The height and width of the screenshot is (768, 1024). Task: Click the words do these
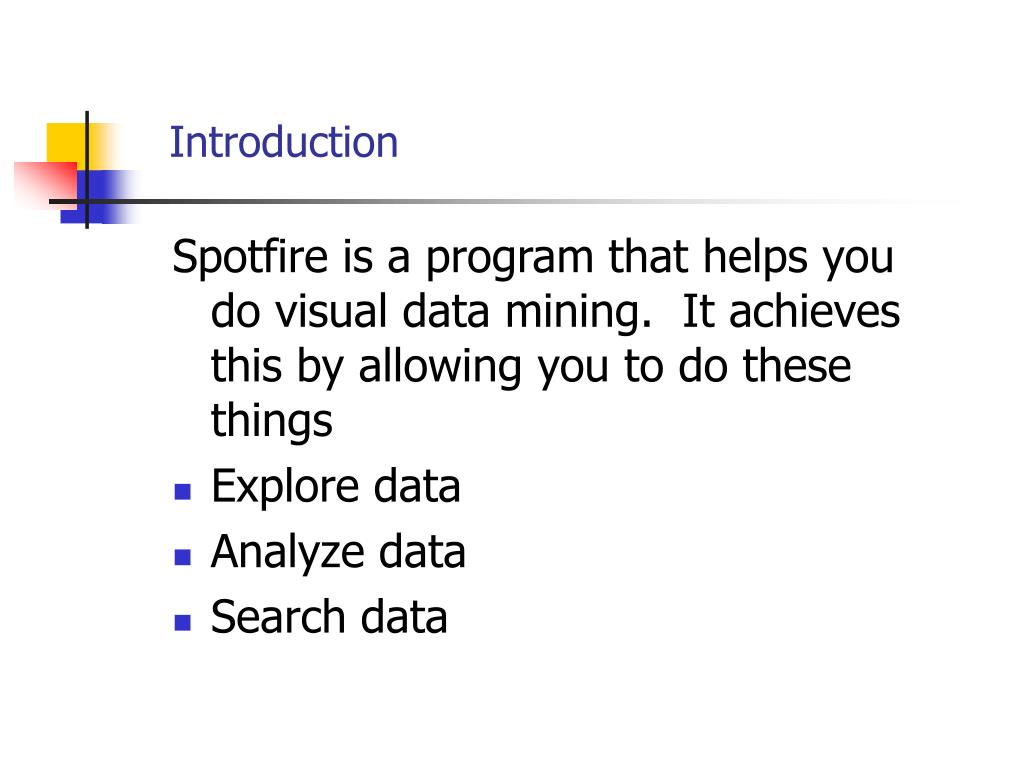(765, 366)
